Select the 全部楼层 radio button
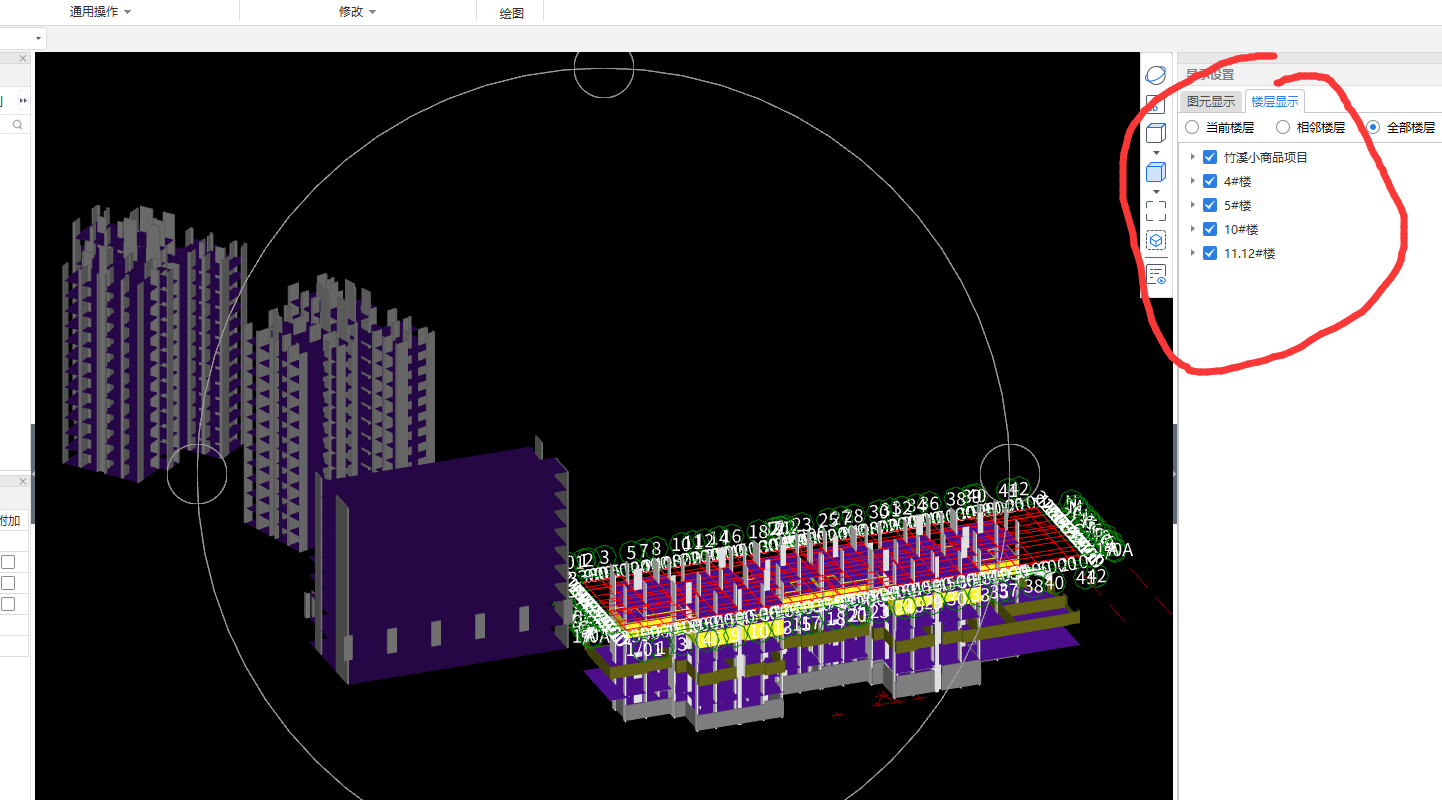The width and height of the screenshot is (1442, 800). (1373, 128)
